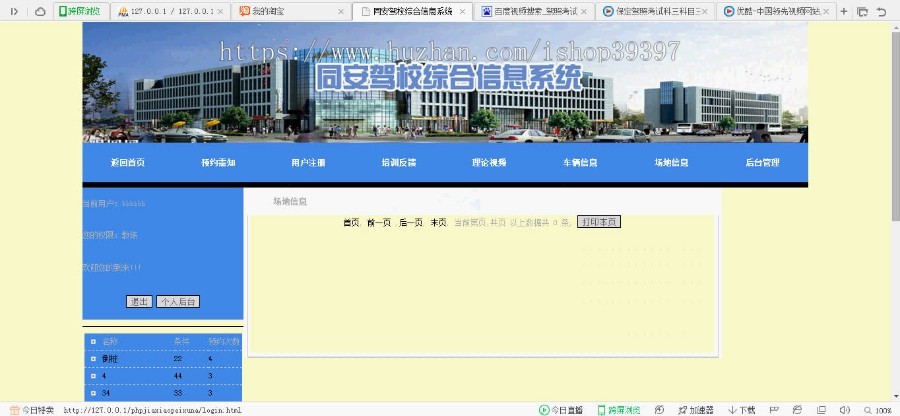Open 培训反馈 in the navigation bar
This screenshot has width=900, height=416.
click(399, 162)
